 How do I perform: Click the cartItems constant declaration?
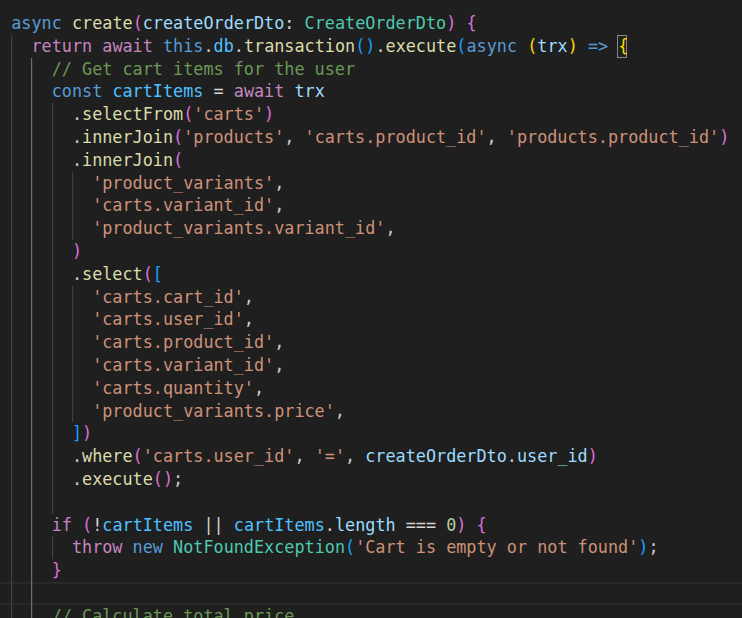coord(163,92)
